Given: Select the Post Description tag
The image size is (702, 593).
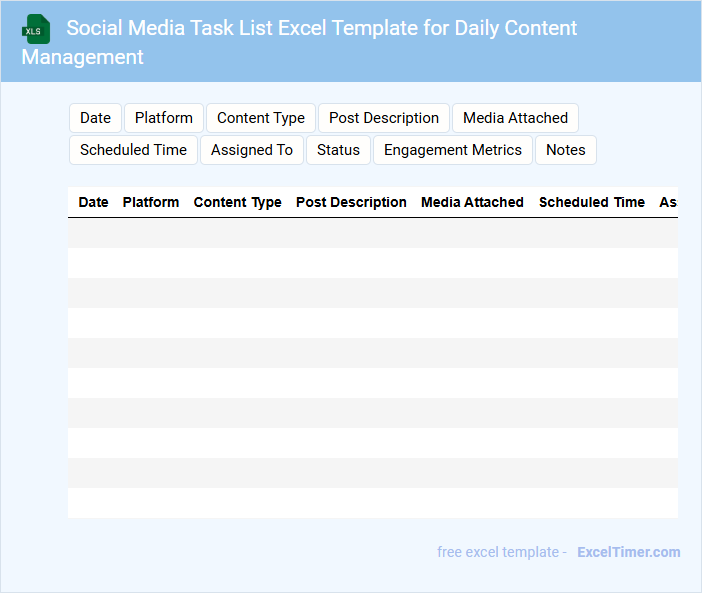Looking at the screenshot, I should pos(384,118).
